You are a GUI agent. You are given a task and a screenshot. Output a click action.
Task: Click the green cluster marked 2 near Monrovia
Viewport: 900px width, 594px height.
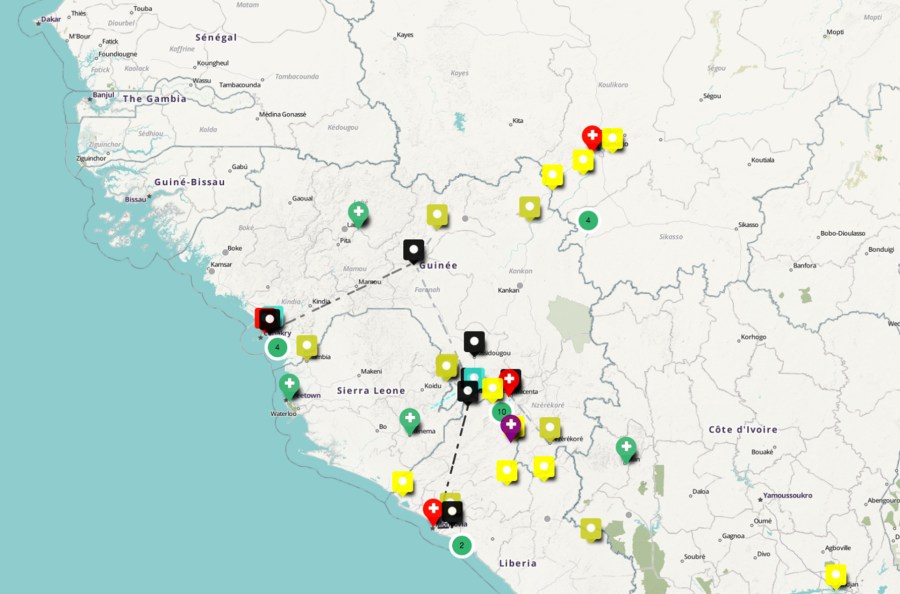click(x=460, y=545)
